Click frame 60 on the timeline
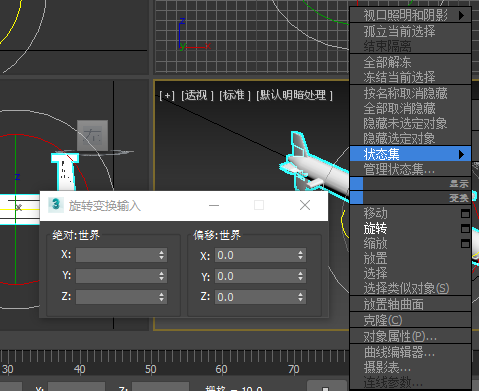The image size is (479, 391). click(222, 369)
